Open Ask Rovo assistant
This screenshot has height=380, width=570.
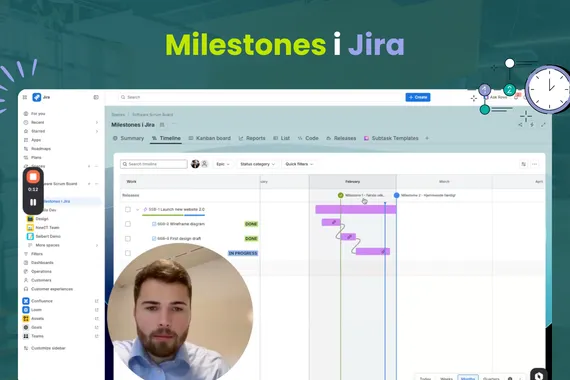tap(496, 97)
